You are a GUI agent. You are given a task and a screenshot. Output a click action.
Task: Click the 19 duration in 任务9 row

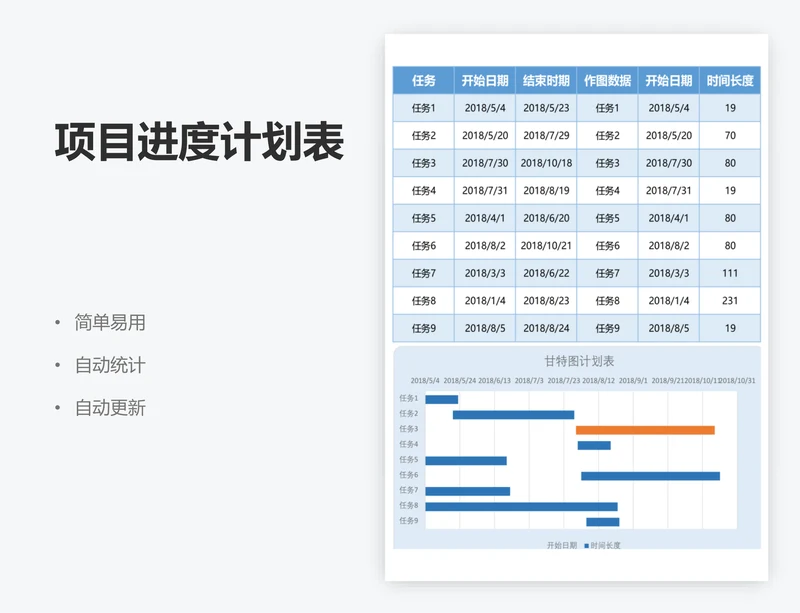coord(730,329)
